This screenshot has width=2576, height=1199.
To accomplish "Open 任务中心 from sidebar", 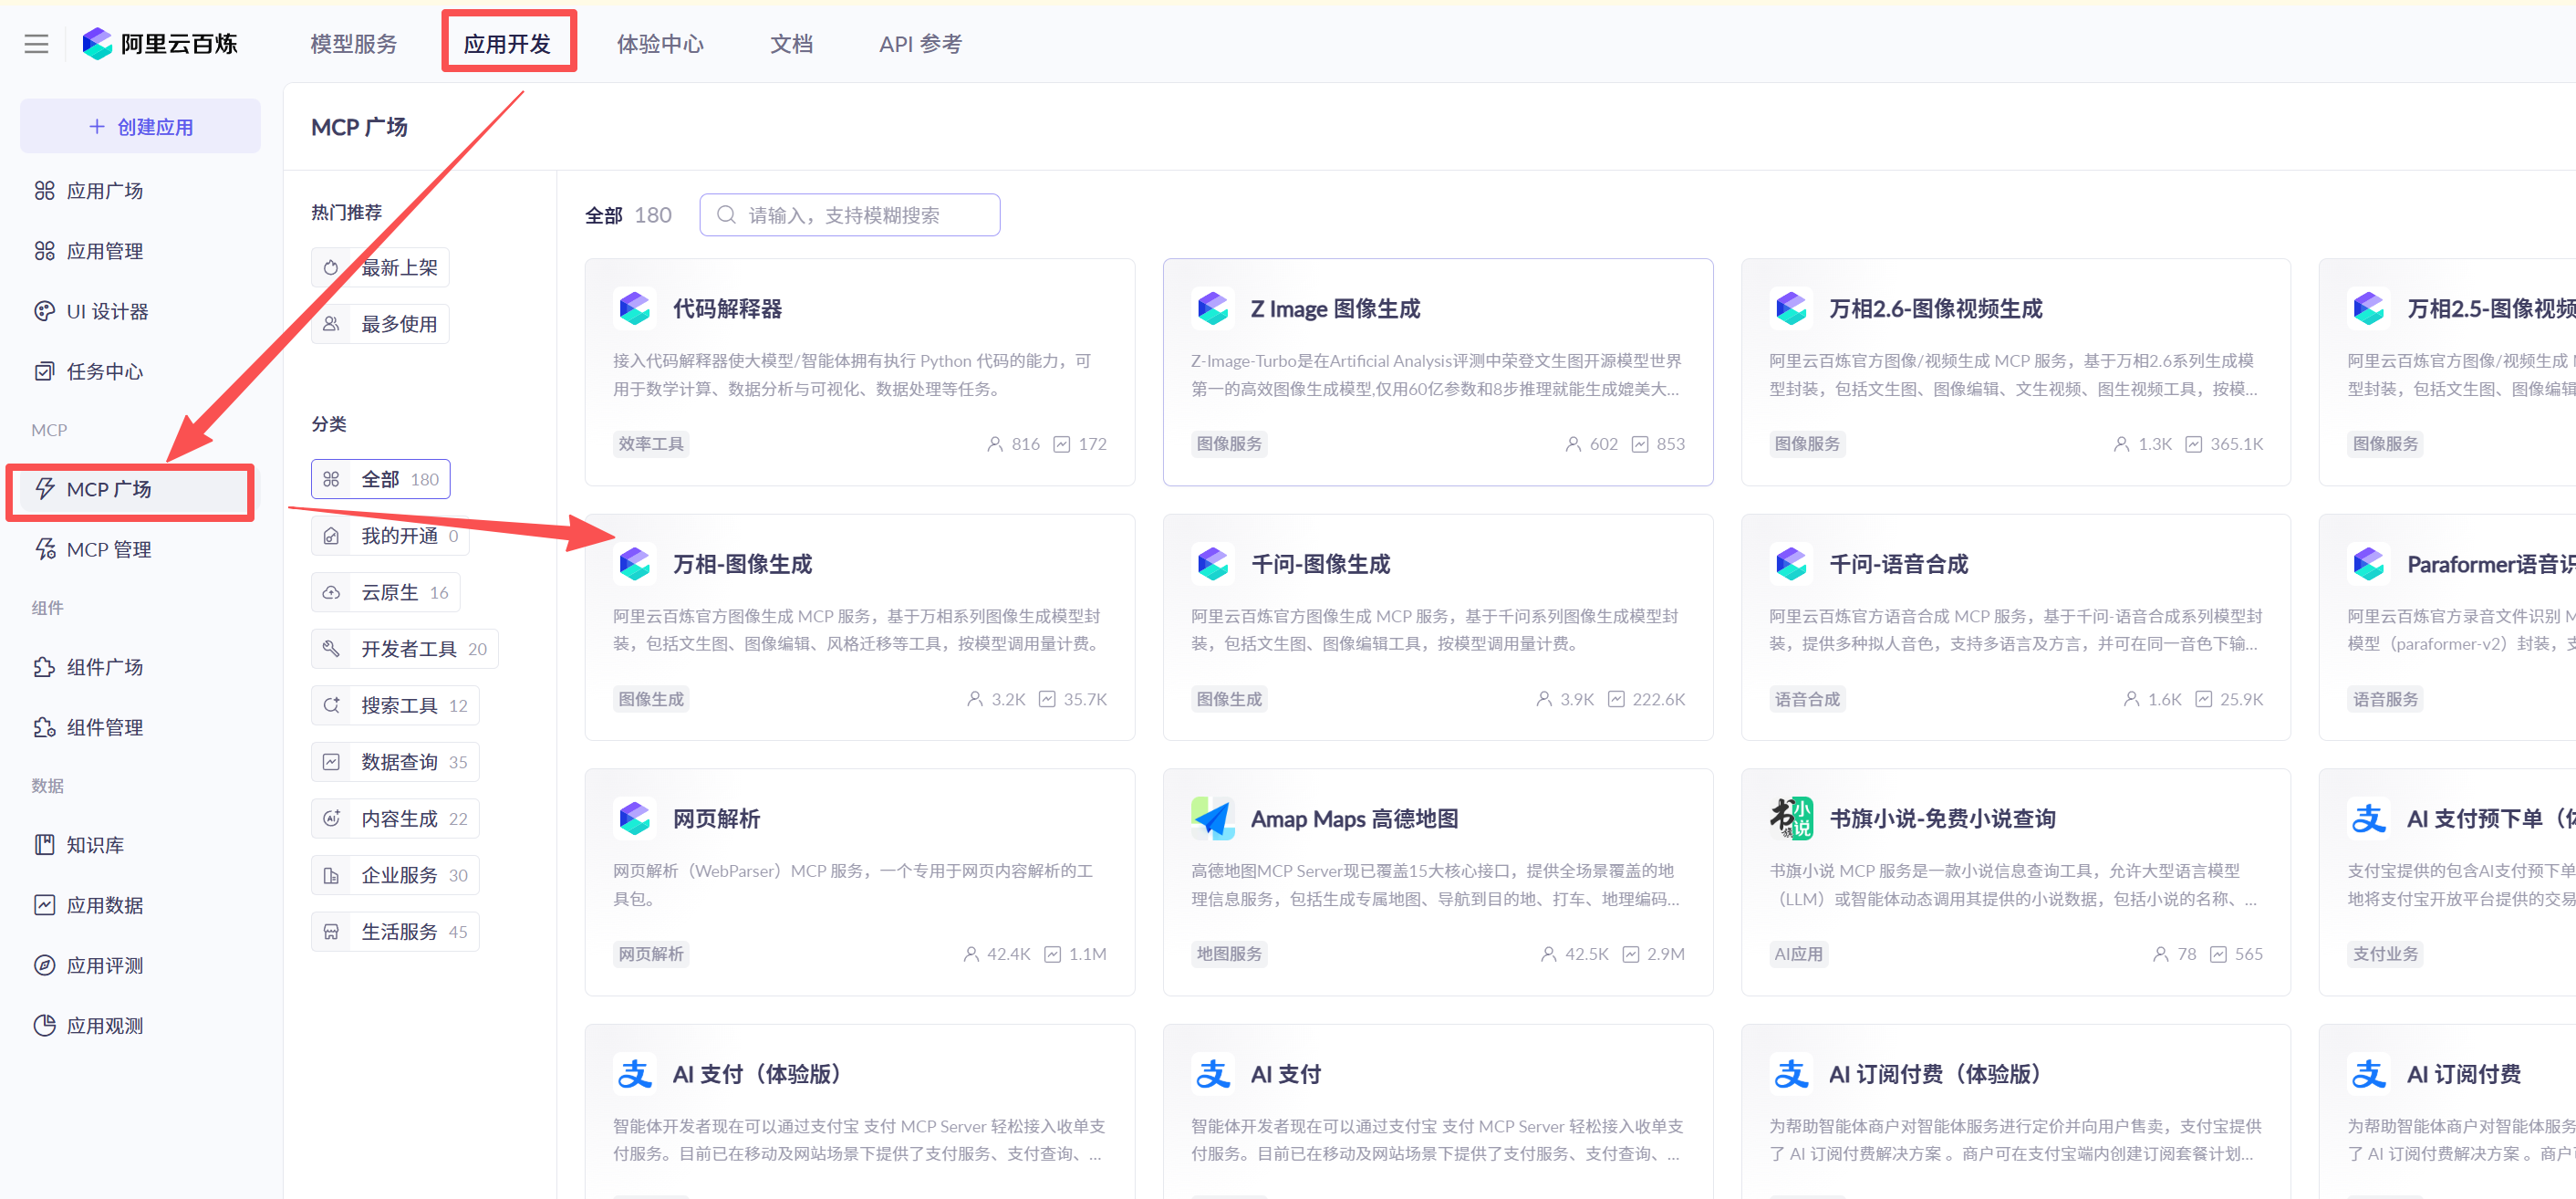I will (x=104, y=371).
